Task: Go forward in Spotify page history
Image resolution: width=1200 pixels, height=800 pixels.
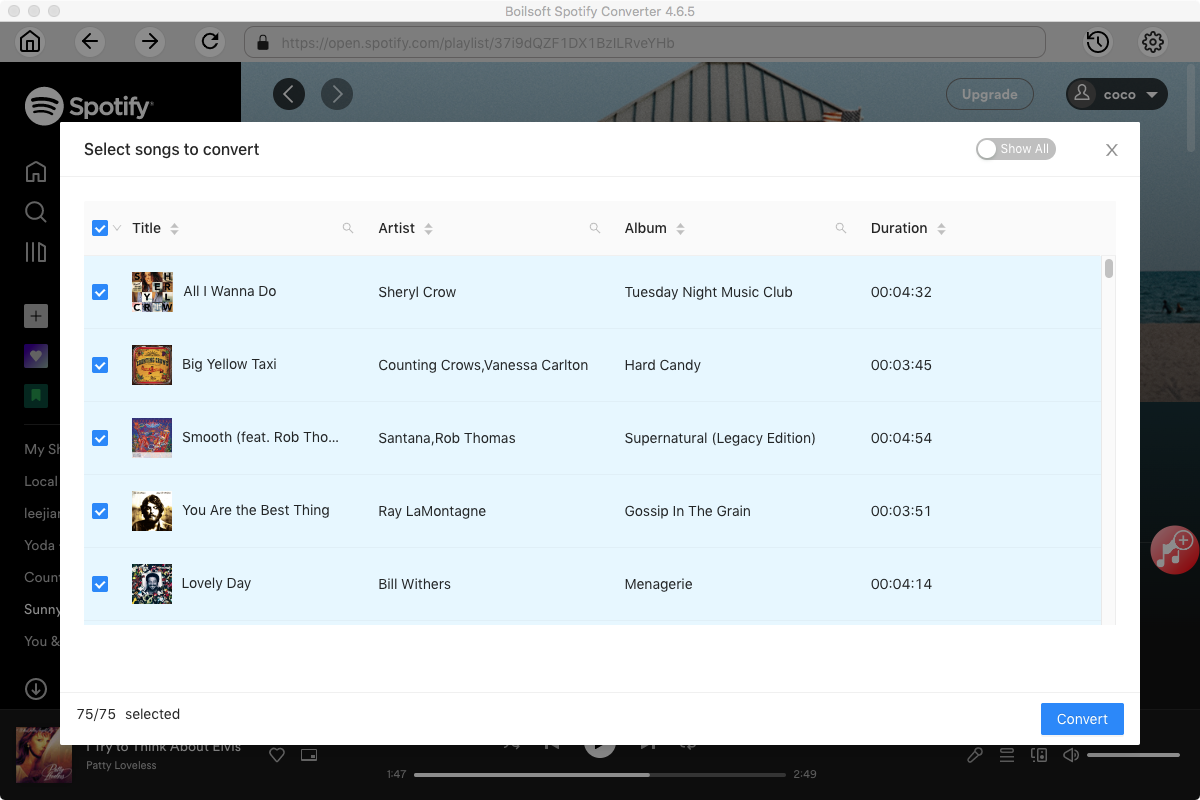Action: (337, 94)
